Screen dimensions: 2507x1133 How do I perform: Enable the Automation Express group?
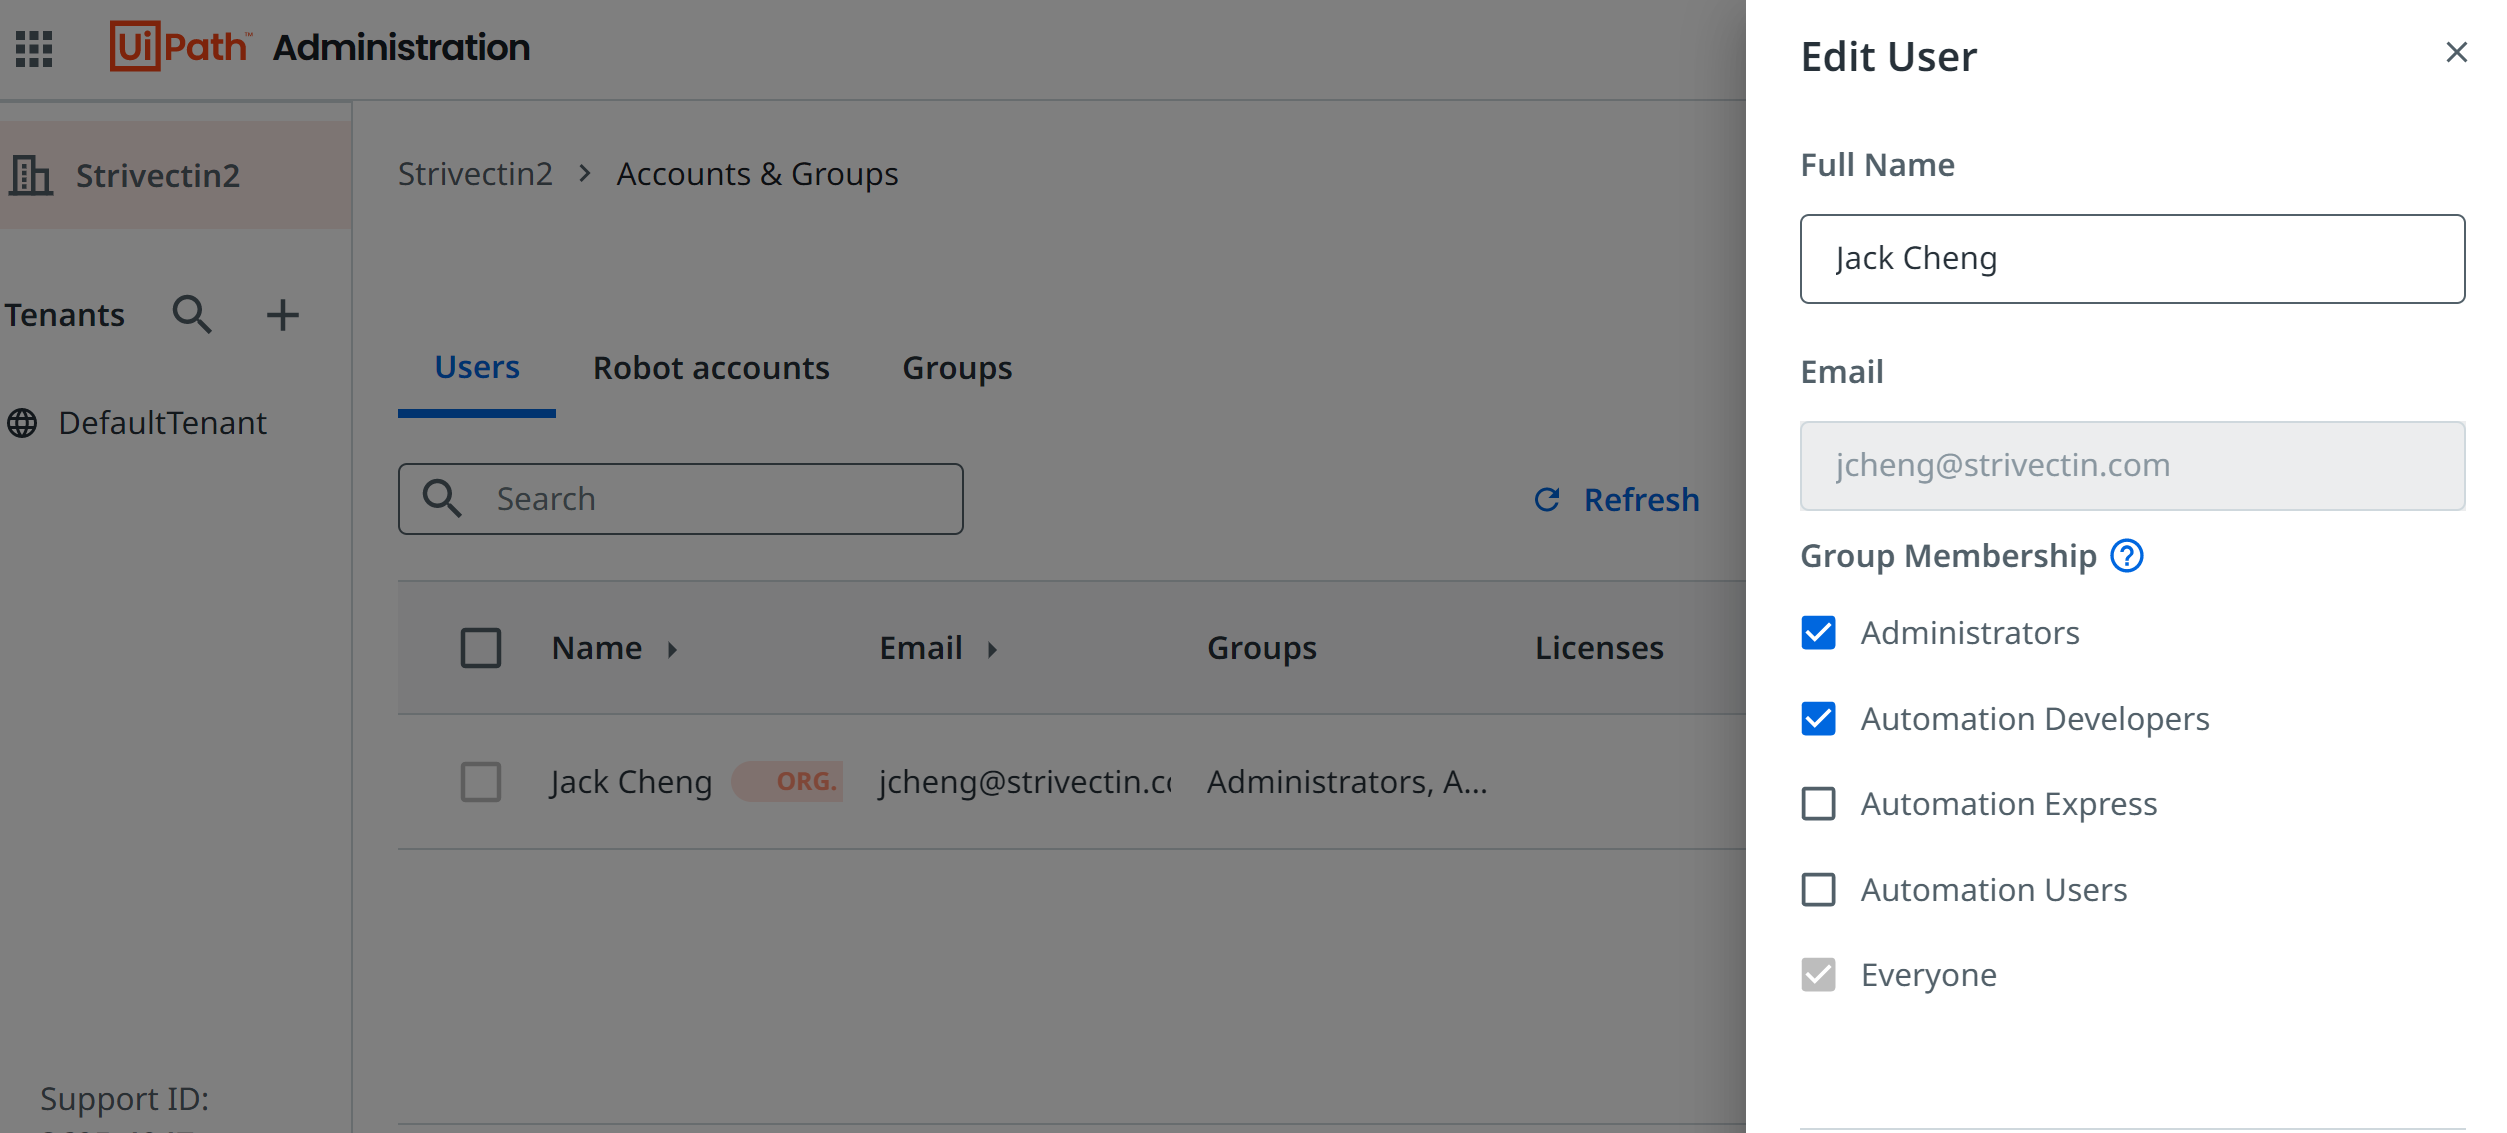[x=1818, y=804]
